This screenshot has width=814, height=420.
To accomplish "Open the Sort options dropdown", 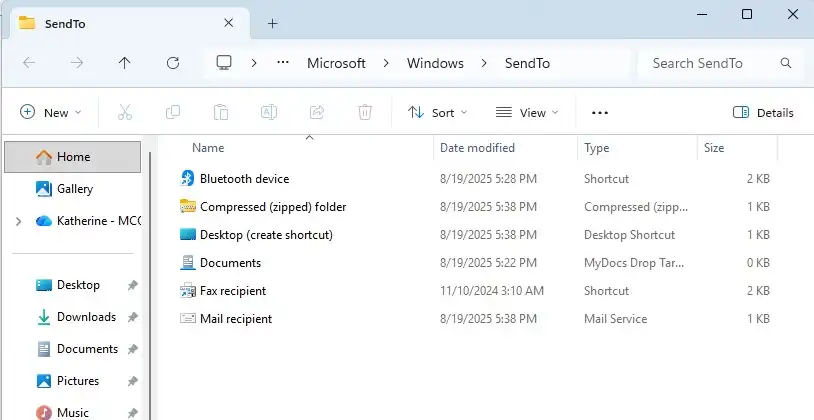I will [x=438, y=113].
